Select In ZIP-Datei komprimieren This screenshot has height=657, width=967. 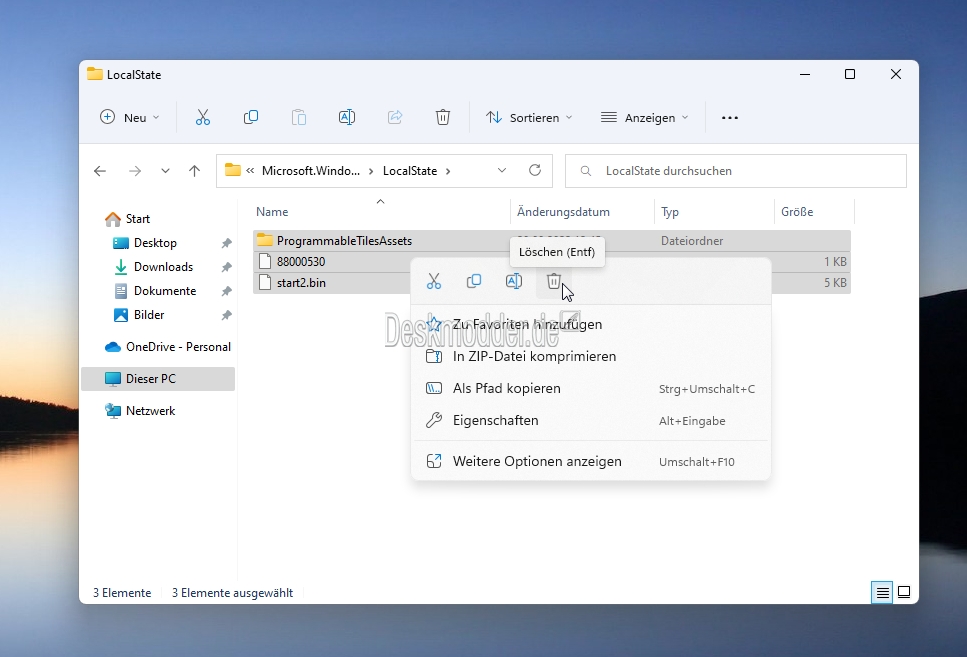tap(591, 357)
